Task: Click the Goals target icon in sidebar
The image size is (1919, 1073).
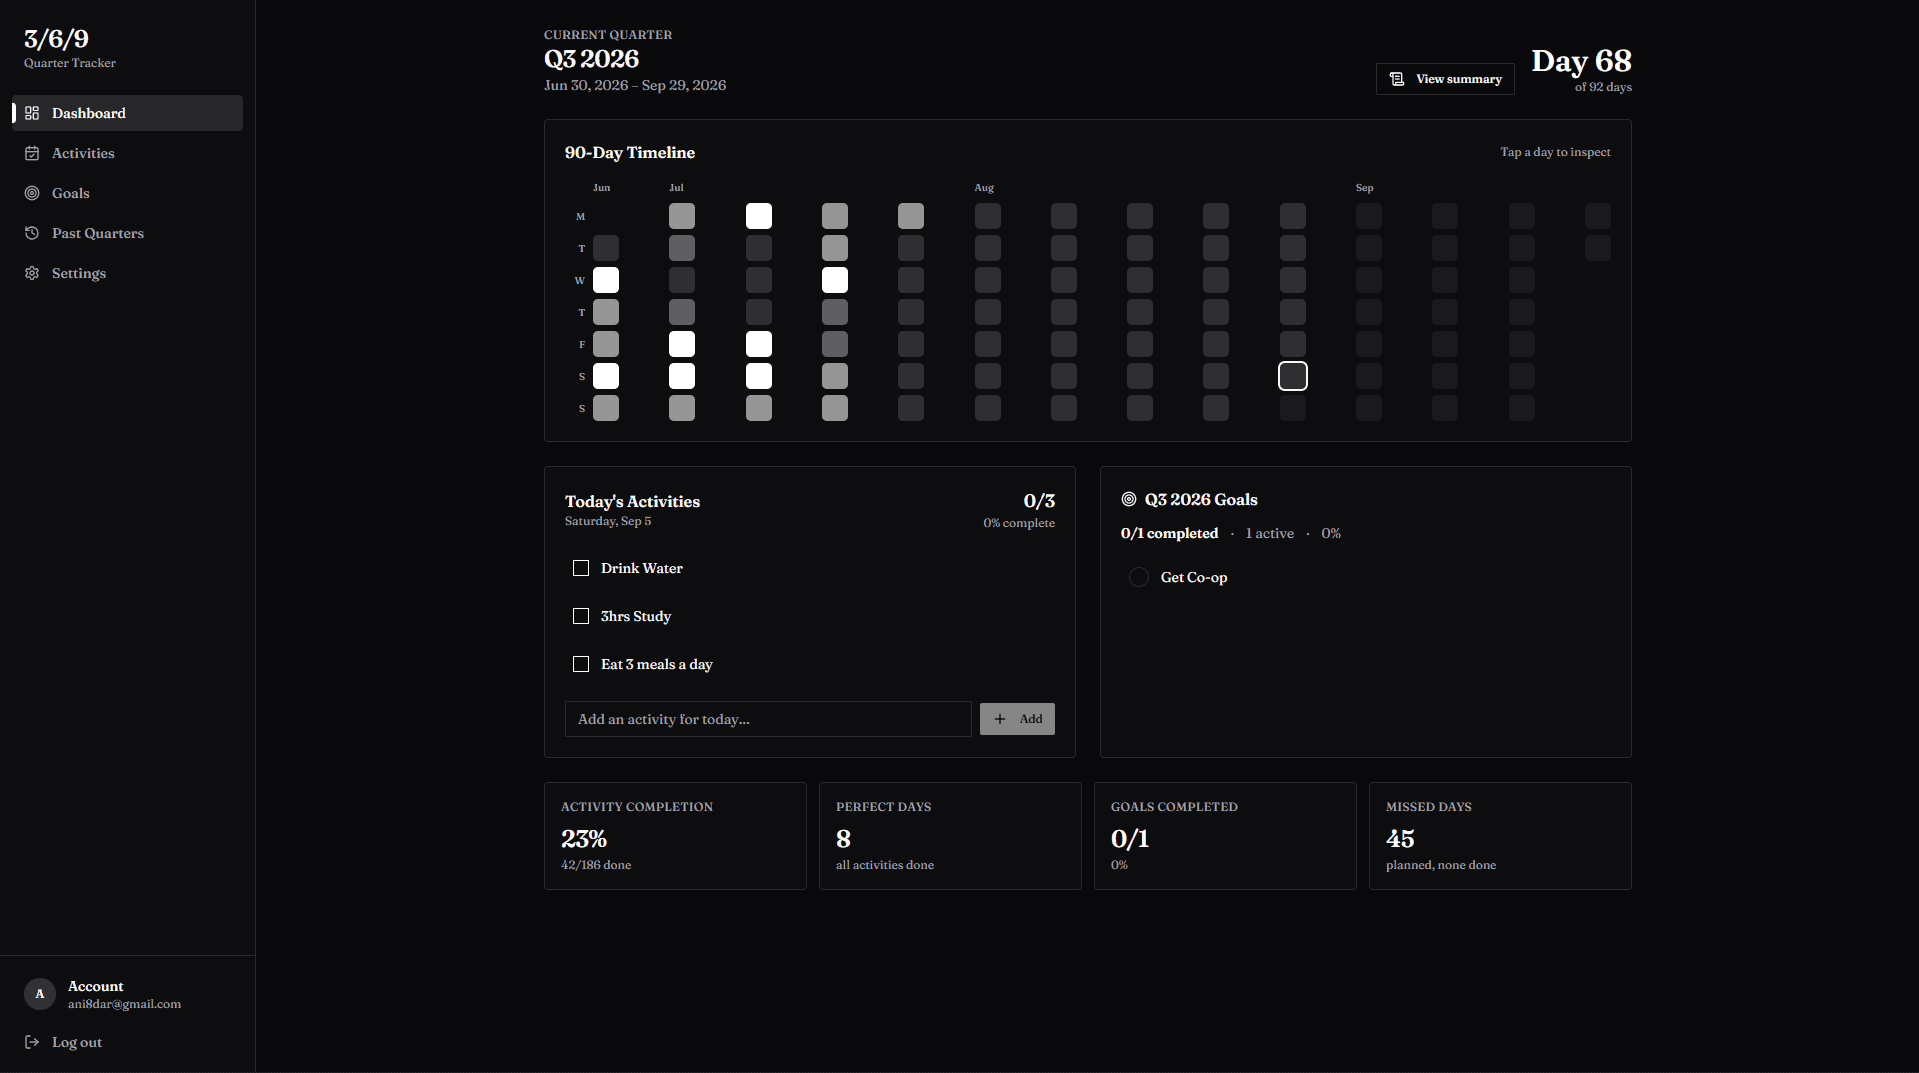Action: point(32,193)
